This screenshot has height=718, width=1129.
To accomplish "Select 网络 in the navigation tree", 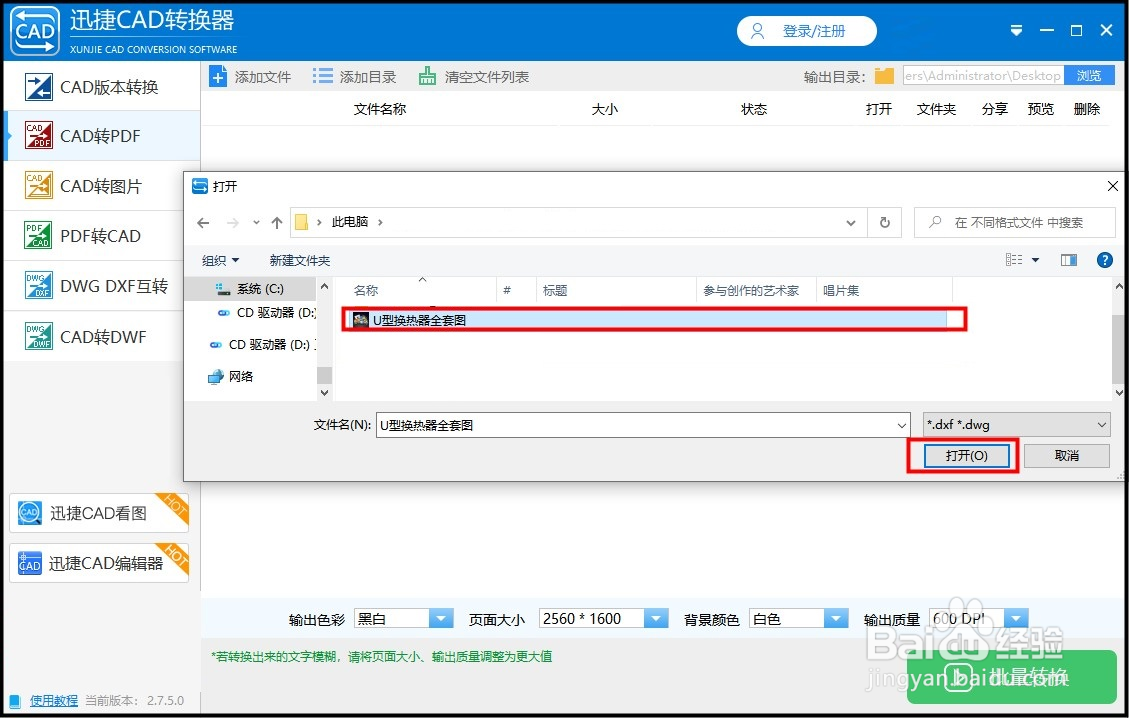I will pos(230,377).
